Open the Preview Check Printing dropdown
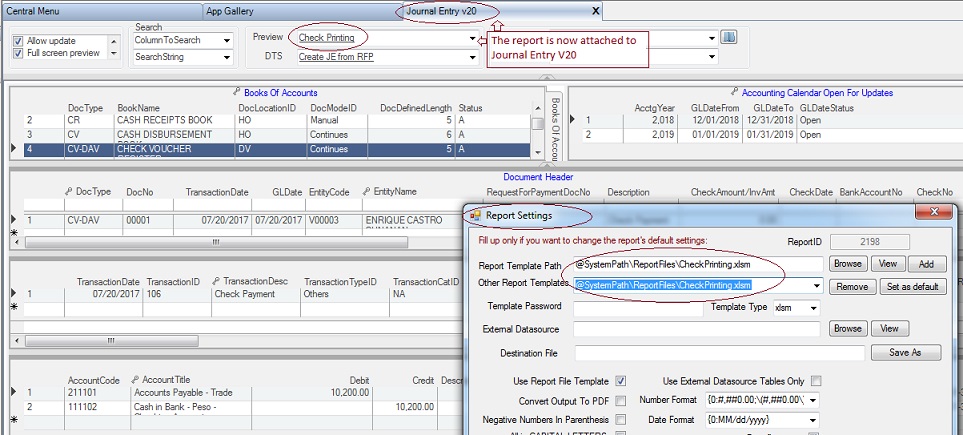The width and height of the screenshot is (963, 435). point(472,38)
